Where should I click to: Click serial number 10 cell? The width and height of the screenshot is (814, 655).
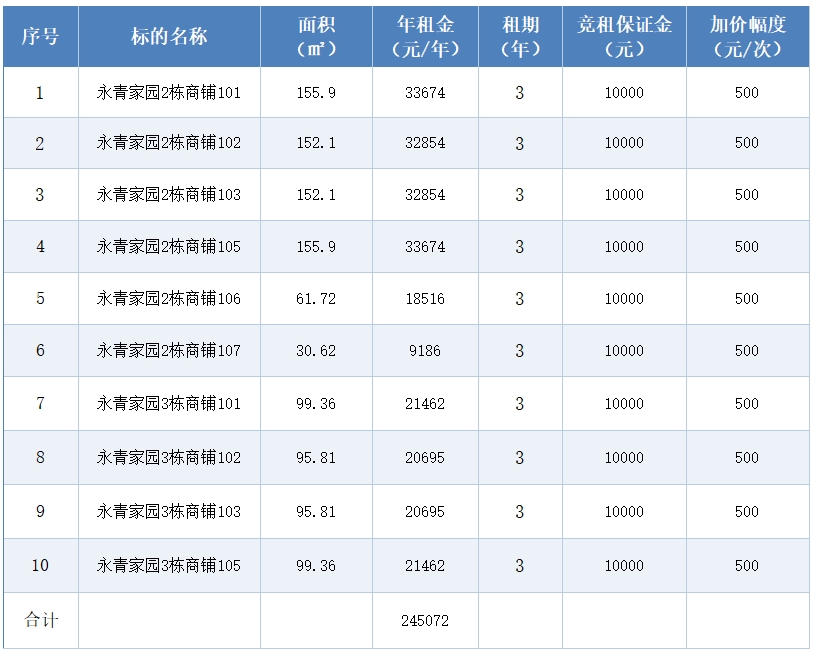coord(40,566)
